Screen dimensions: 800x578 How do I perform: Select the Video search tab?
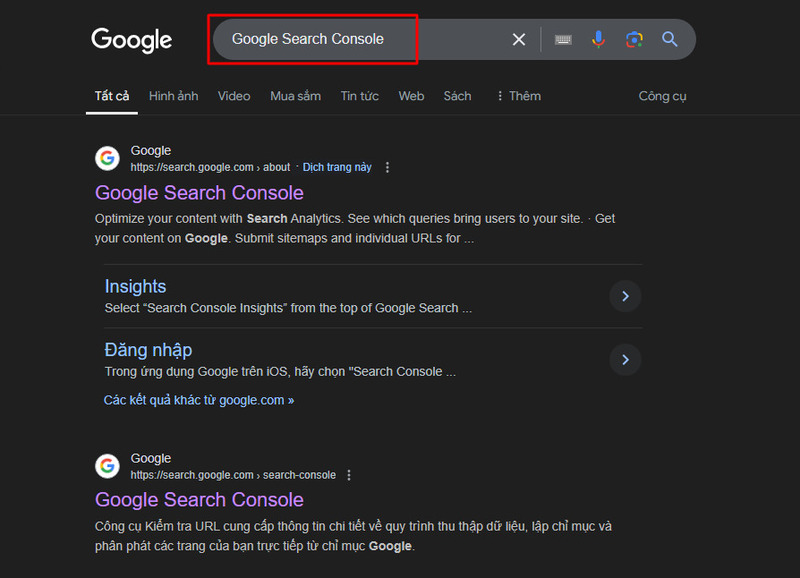tap(234, 96)
